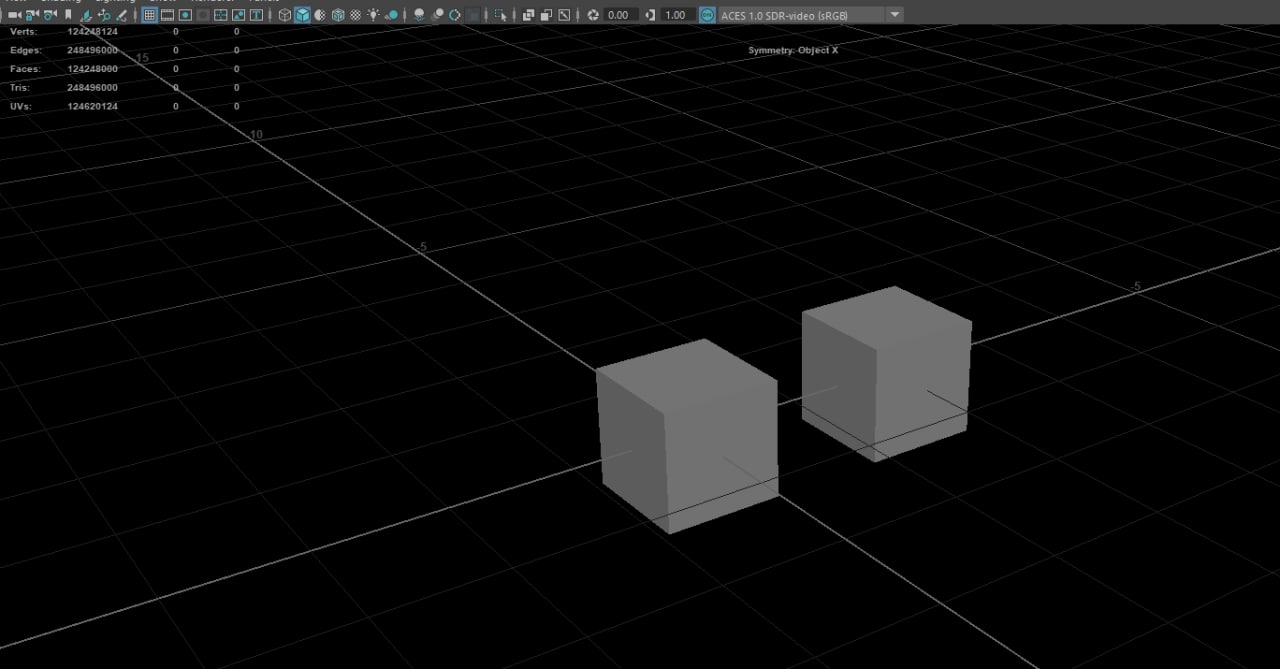Click the Gamma icon

coord(651,15)
